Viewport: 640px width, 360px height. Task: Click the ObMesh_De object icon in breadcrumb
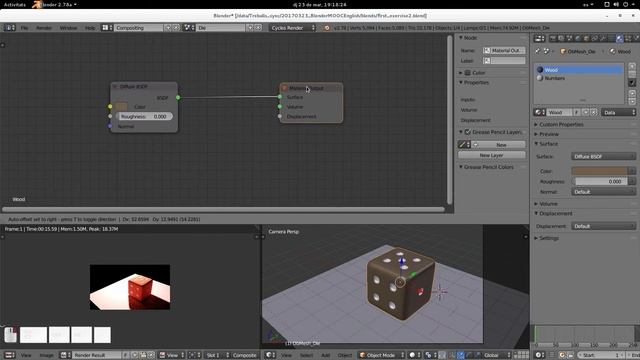point(563,51)
